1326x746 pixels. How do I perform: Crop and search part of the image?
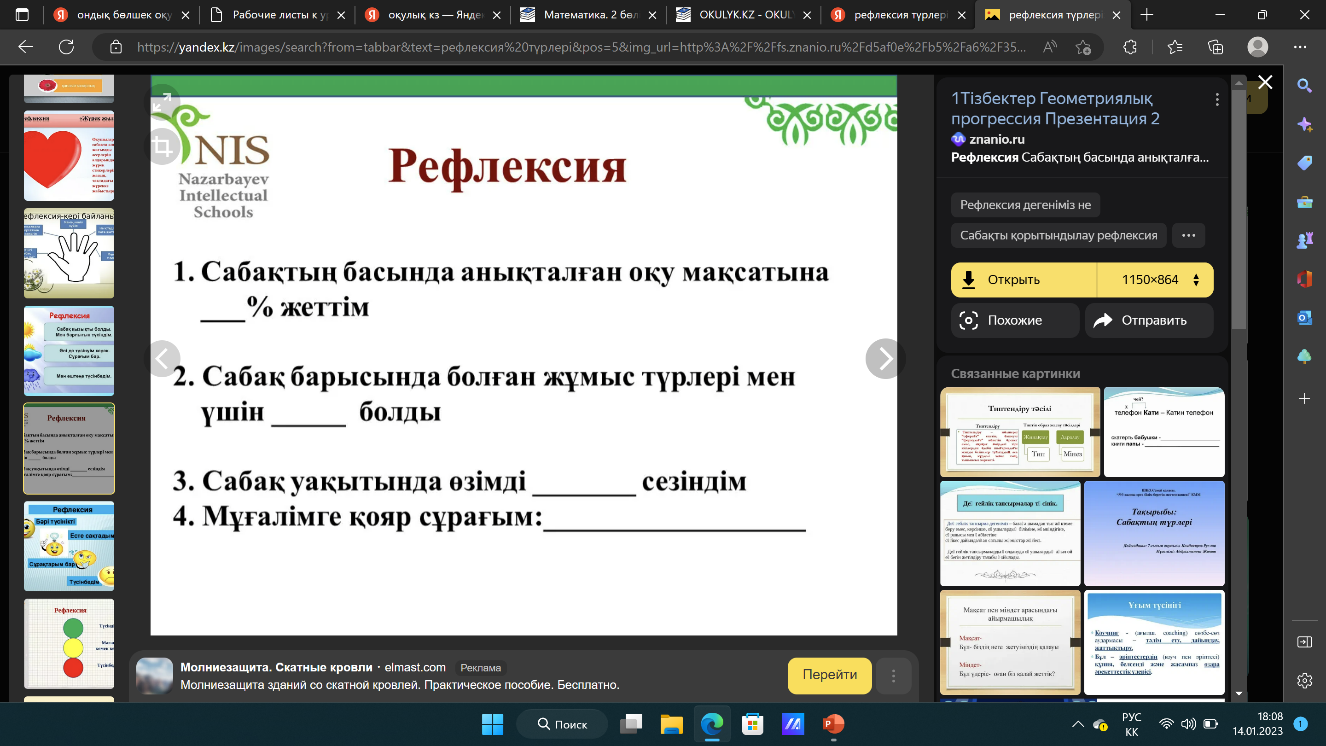(164, 148)
